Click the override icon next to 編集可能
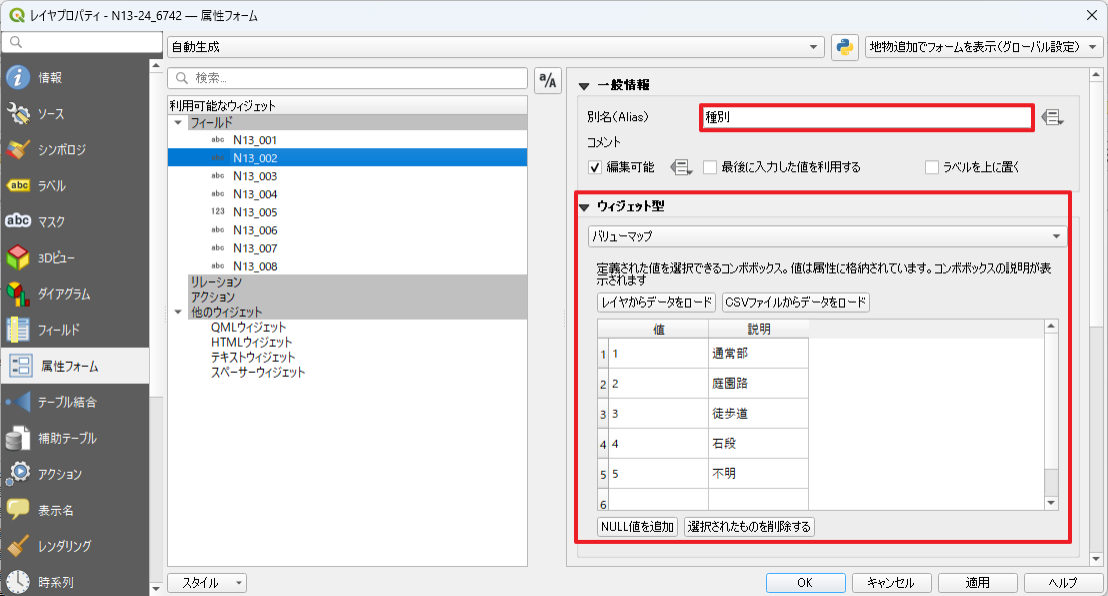The width and height of the screenshot is (1108, 596). pos(682,167)
